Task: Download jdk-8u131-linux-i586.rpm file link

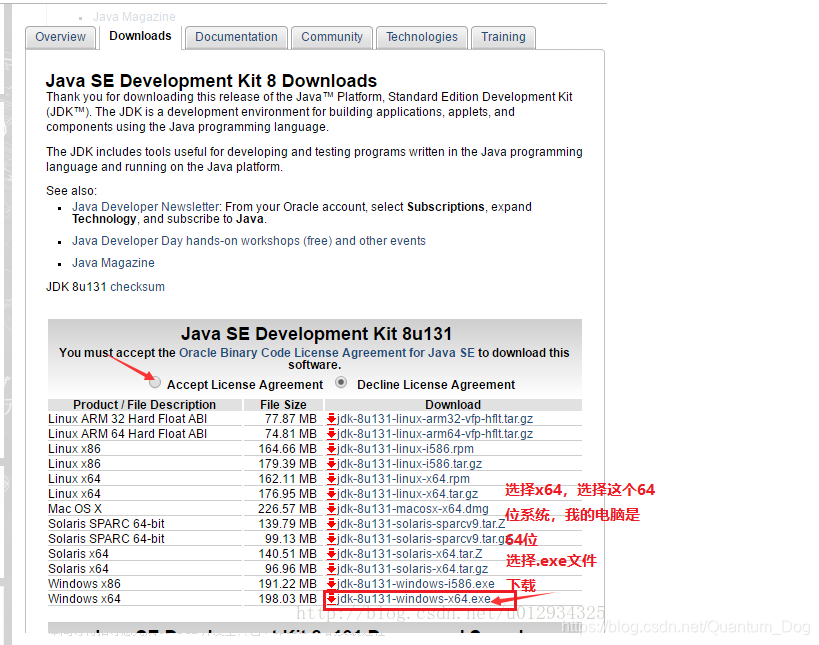Action: 405,449
